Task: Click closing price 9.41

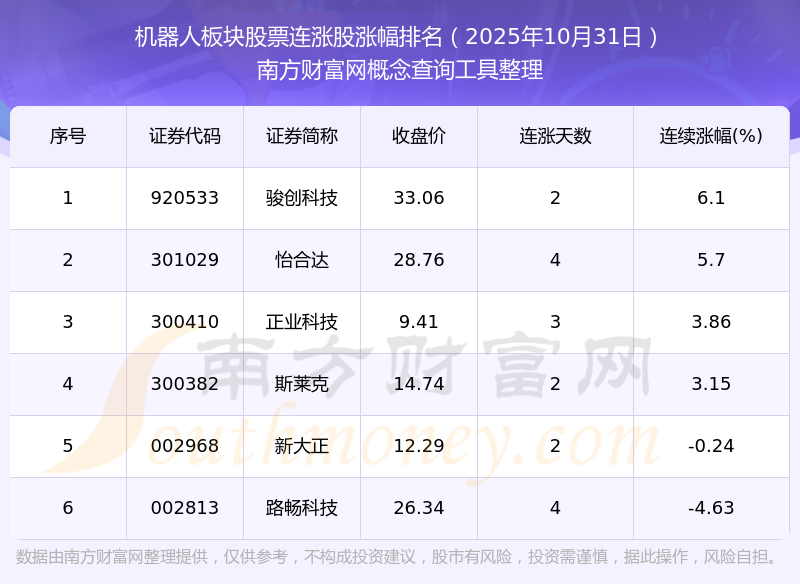Action: point(419,322)
